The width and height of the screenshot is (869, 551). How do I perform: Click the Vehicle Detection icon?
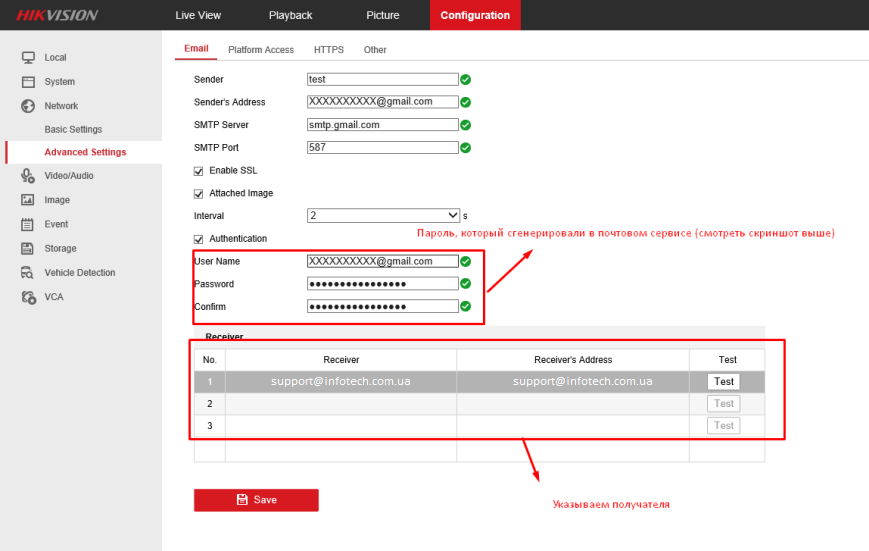point(28,273)
